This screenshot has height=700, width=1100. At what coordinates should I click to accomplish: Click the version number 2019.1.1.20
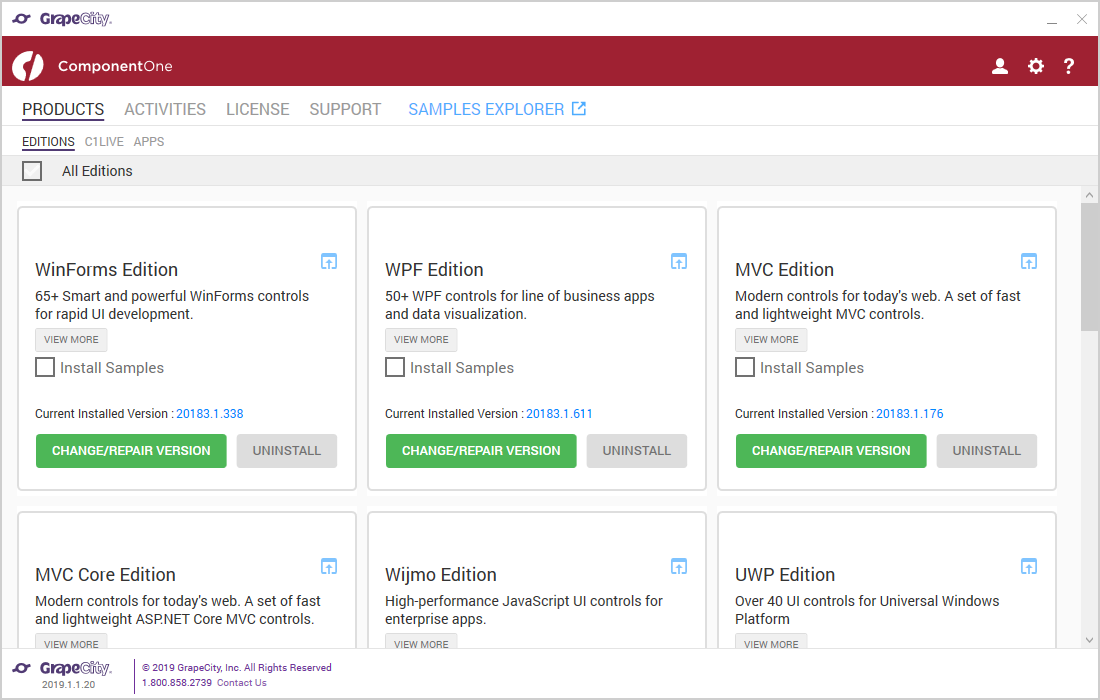68,685
